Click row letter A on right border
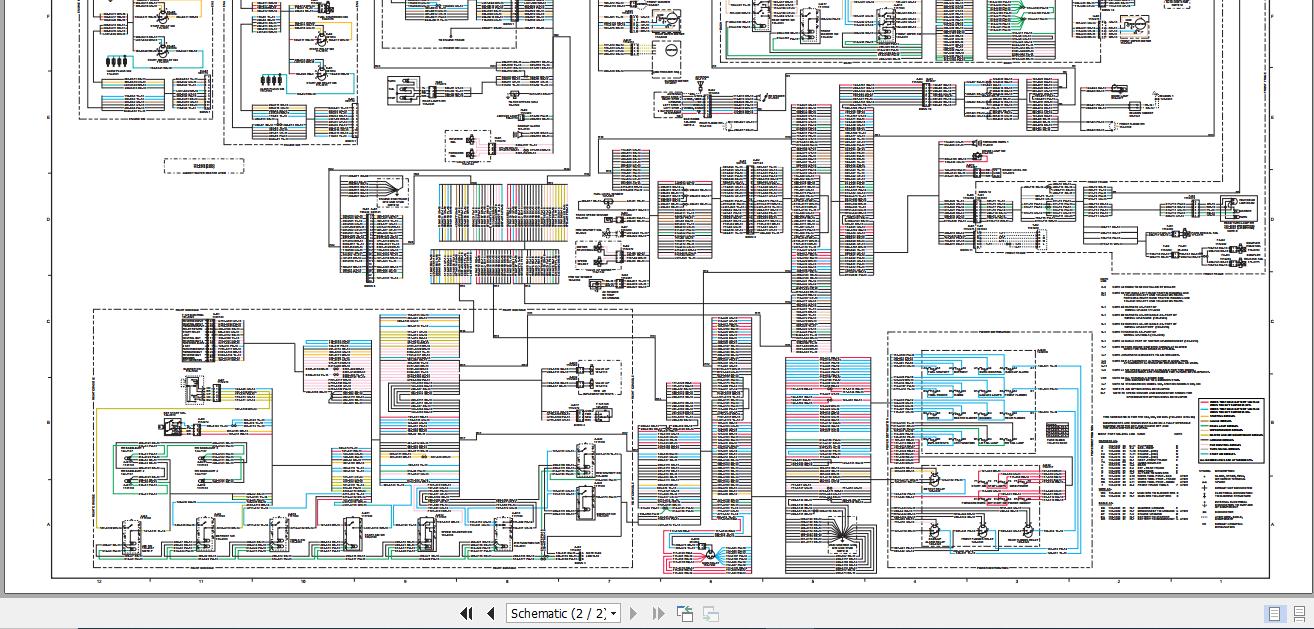 click(1272, 524)
